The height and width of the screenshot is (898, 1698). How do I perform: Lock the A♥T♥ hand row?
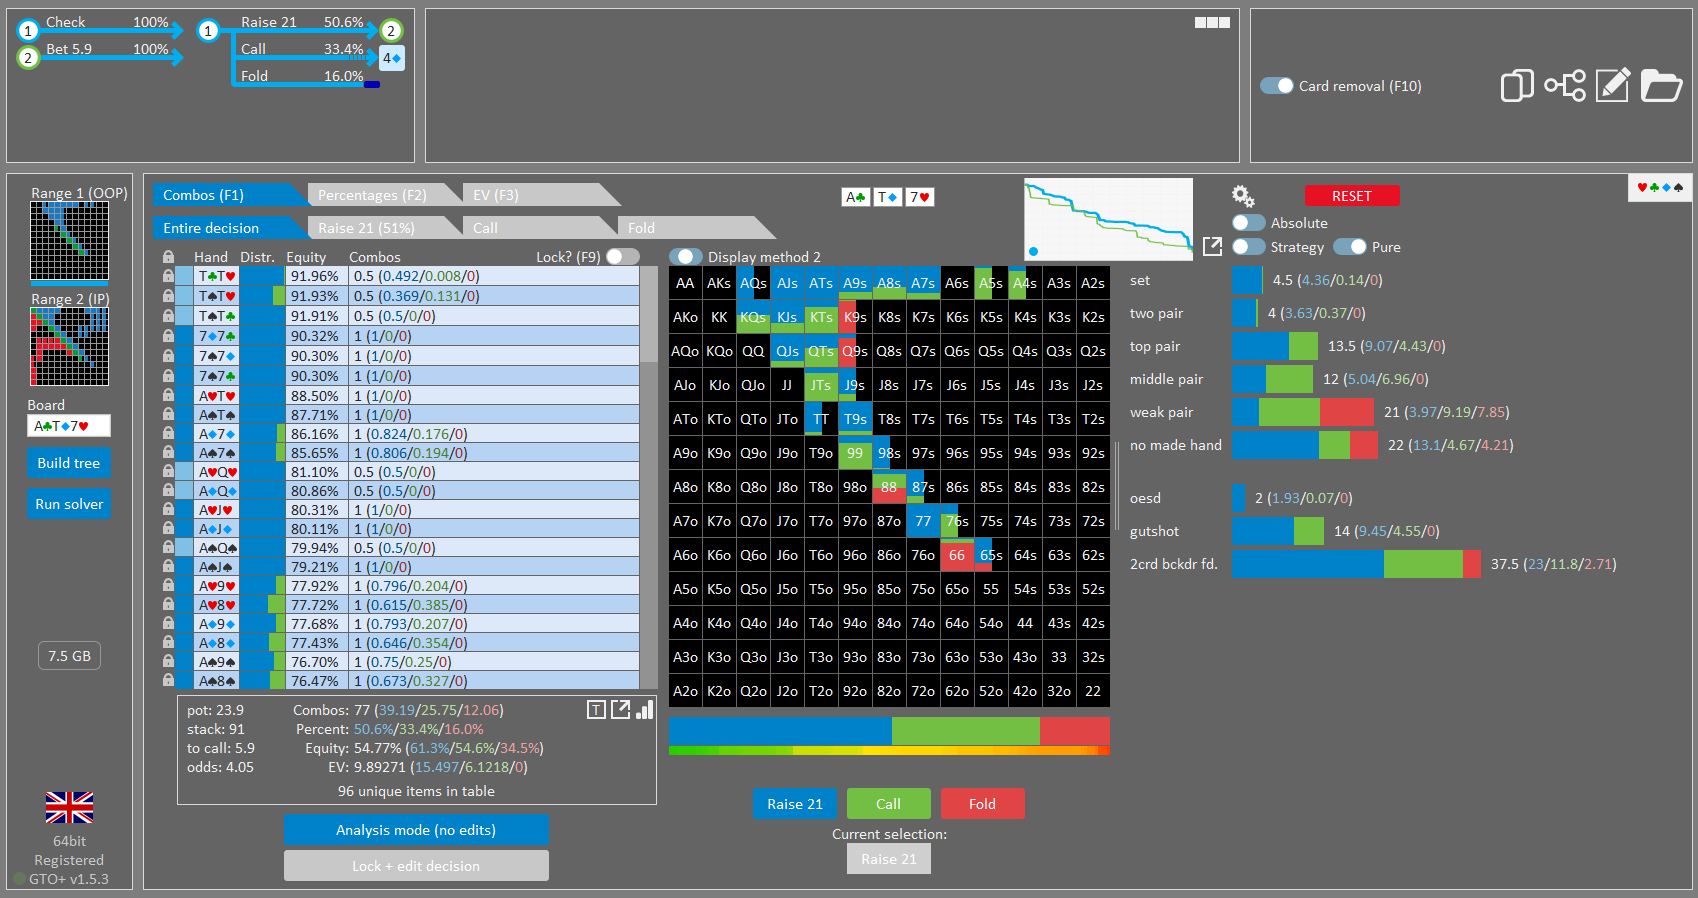pos(168,396)
